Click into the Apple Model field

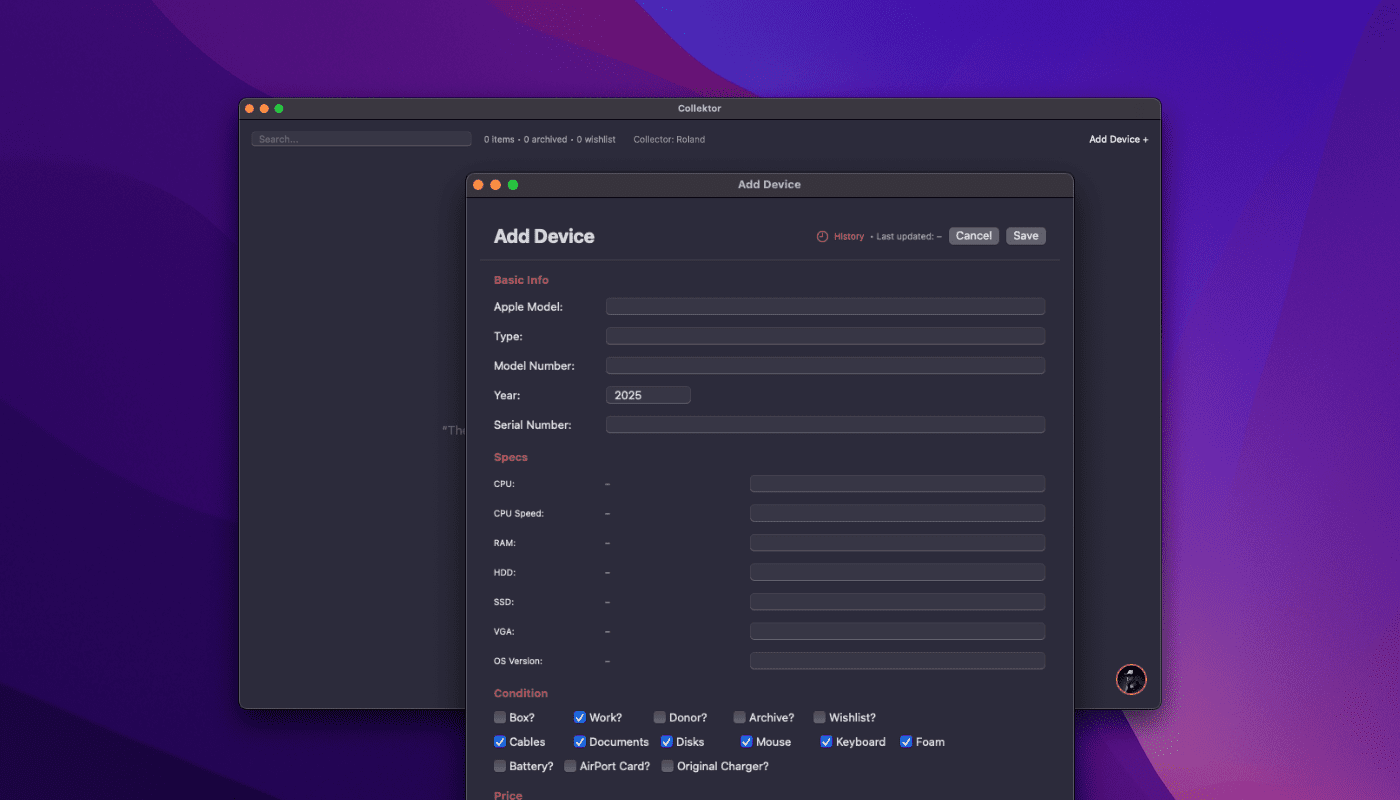[x=825, y=307]
